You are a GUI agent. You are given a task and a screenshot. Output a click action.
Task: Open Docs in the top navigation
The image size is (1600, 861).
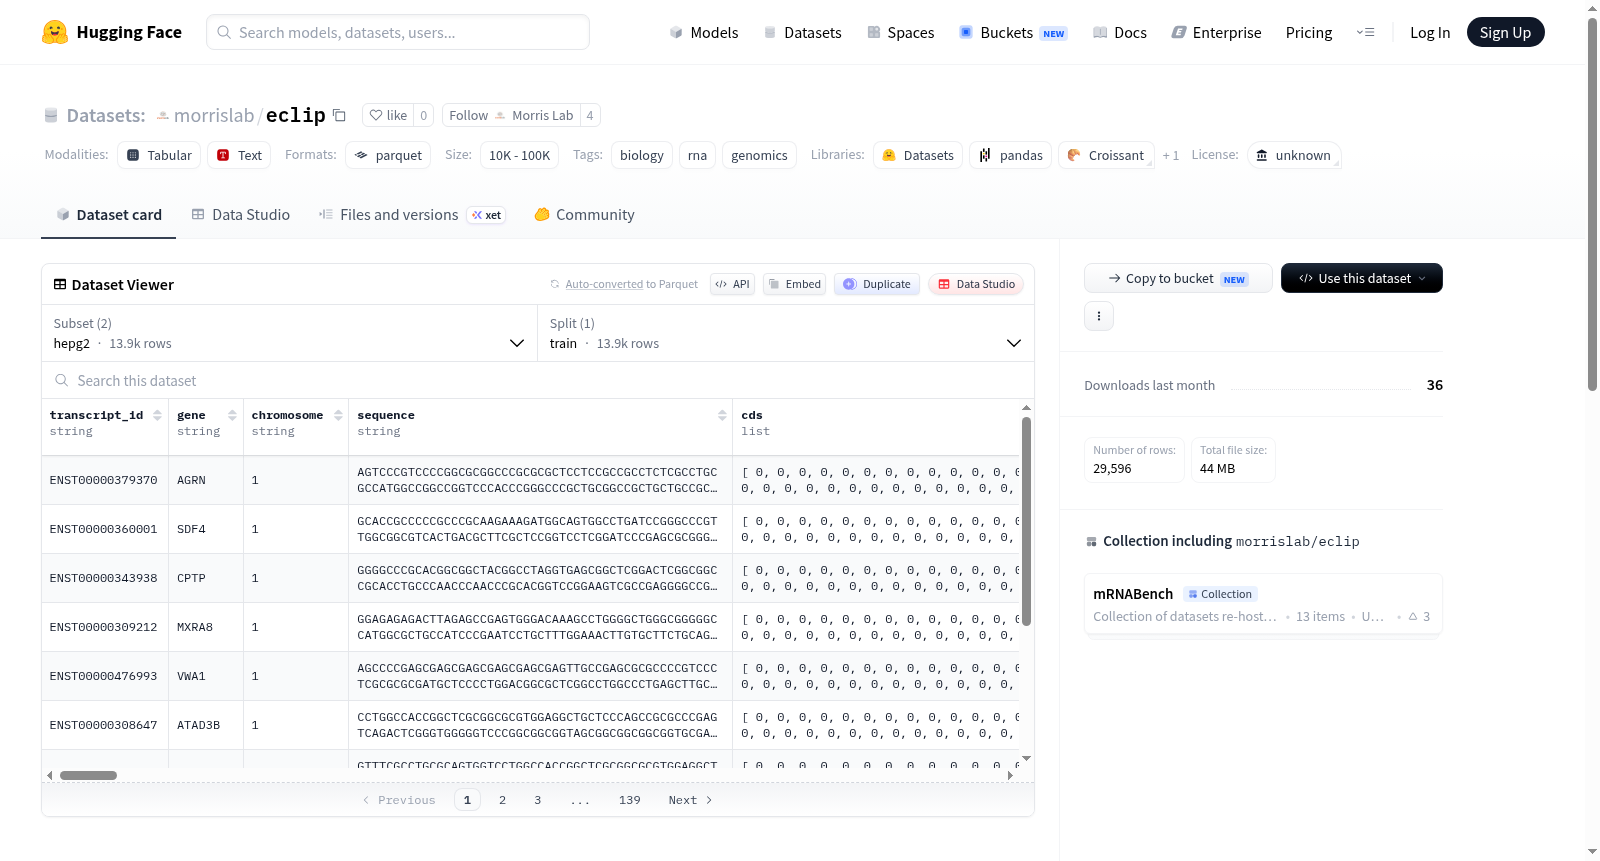click(x=1120, y=32)
